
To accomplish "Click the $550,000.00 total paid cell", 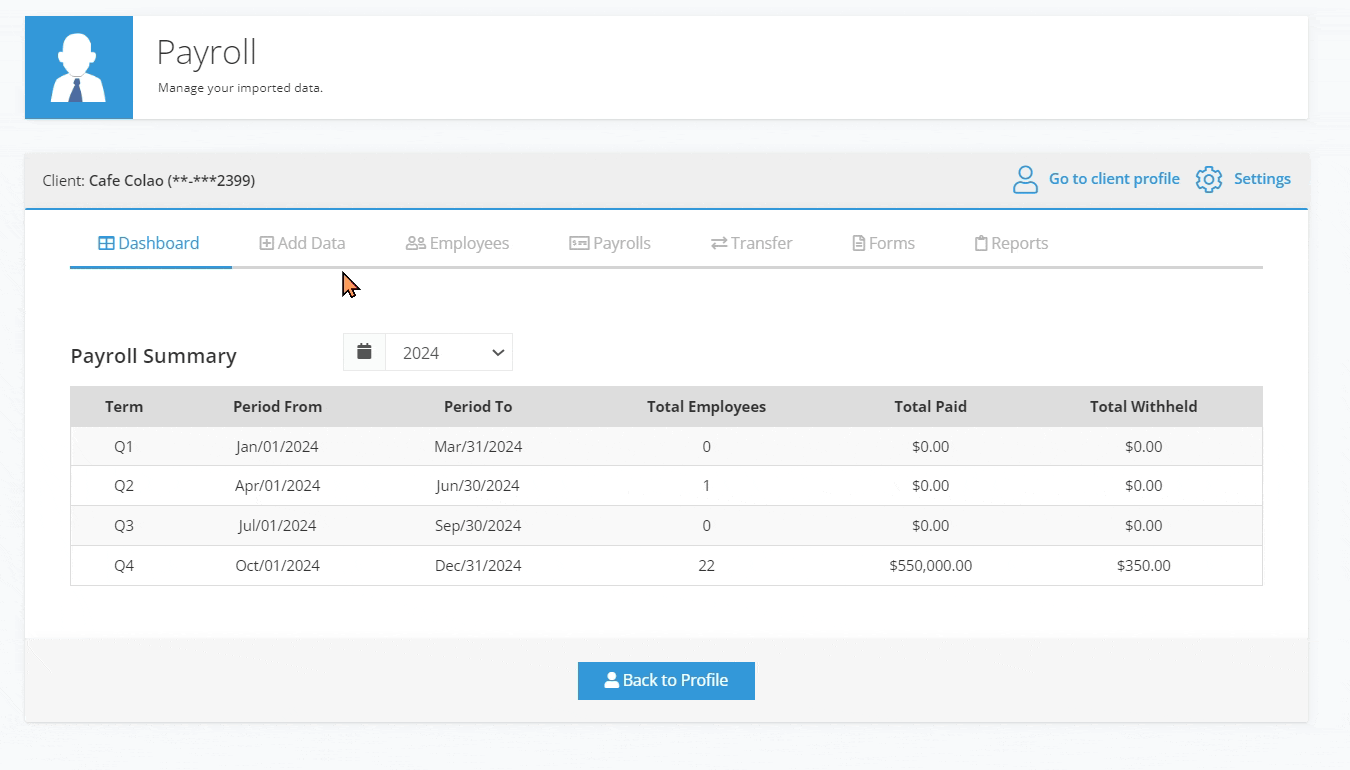I will 930,566.
